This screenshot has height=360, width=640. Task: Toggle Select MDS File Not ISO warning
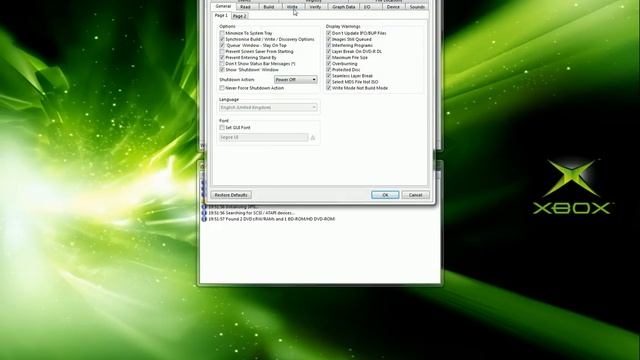pyautogui.click(x=329, y=82)
